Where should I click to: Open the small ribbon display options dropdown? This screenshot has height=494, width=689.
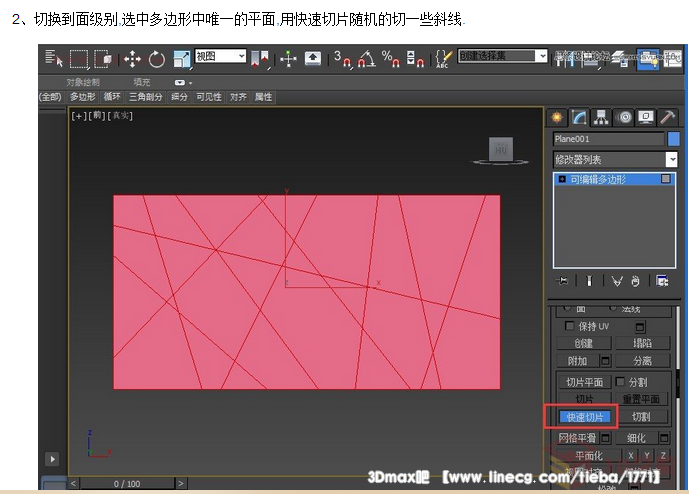183,83
